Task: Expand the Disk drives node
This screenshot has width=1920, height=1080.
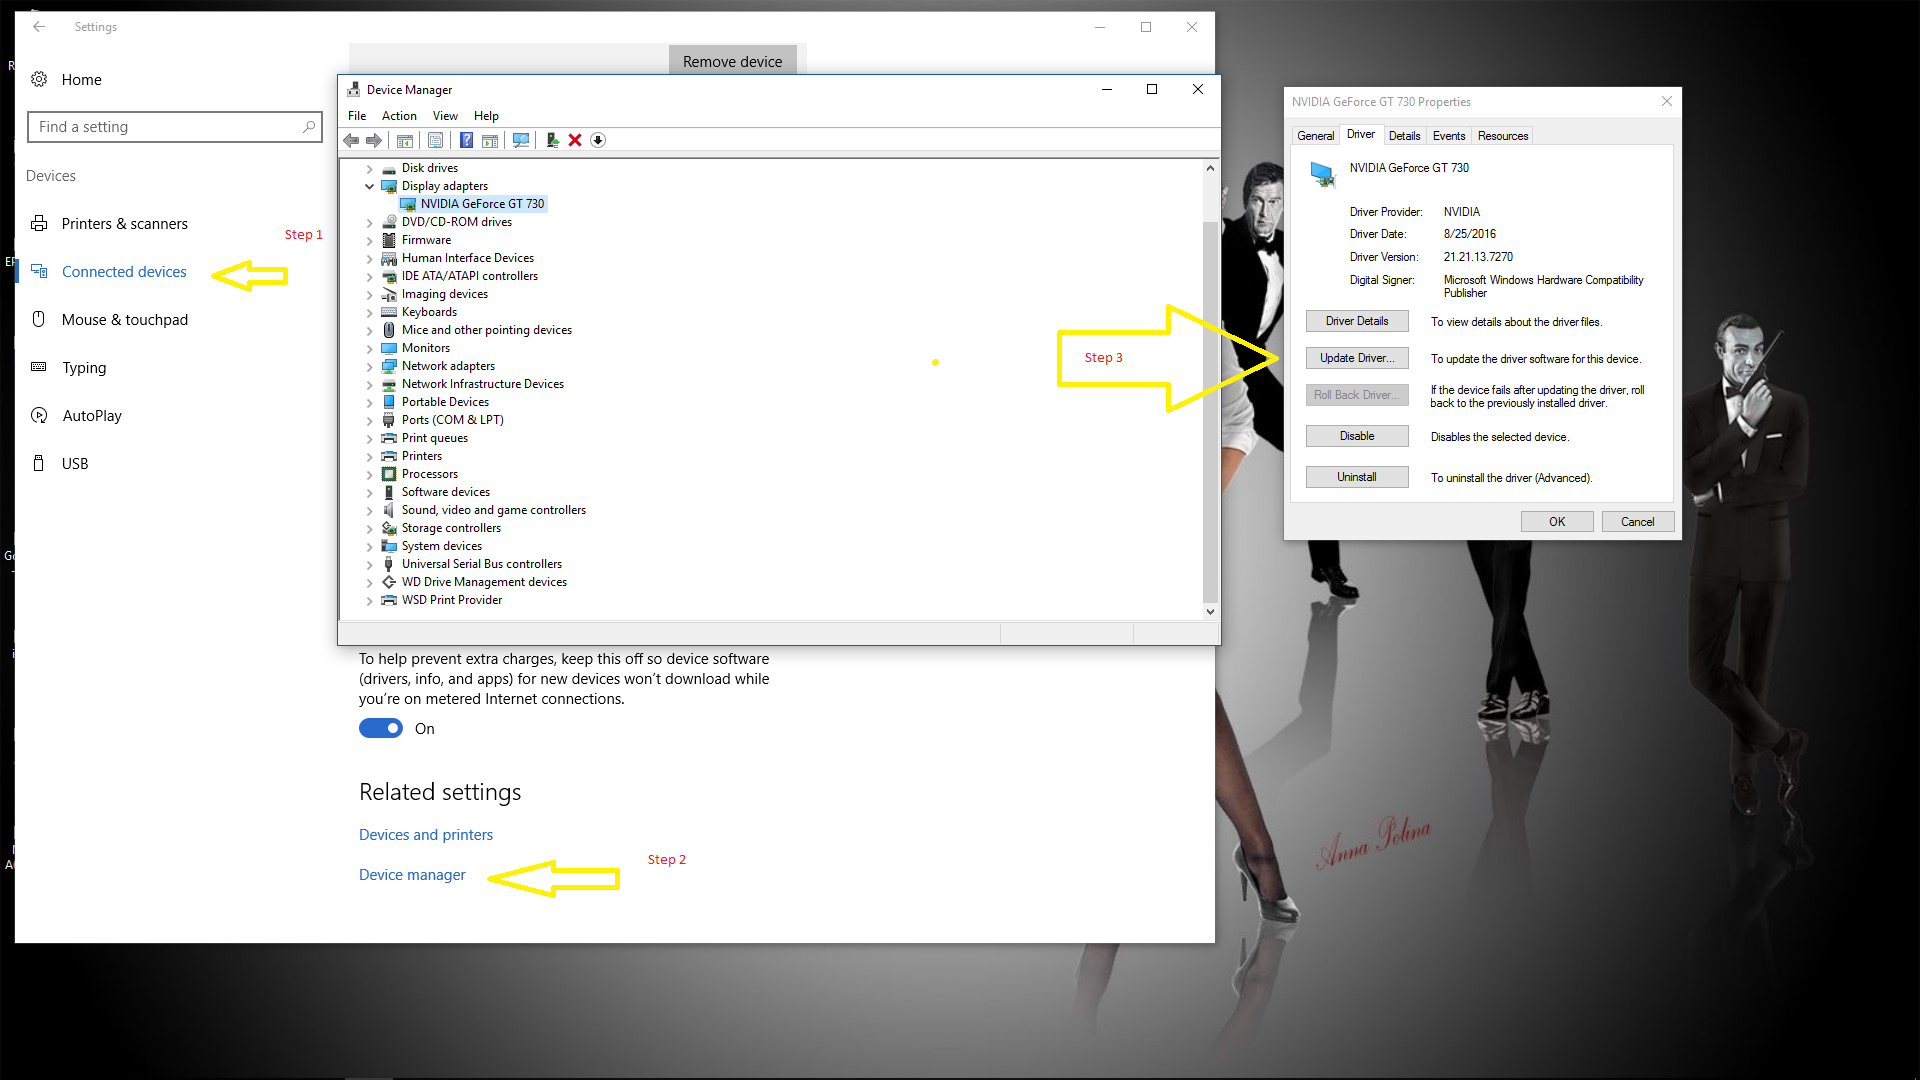Action: coord(369,168)
